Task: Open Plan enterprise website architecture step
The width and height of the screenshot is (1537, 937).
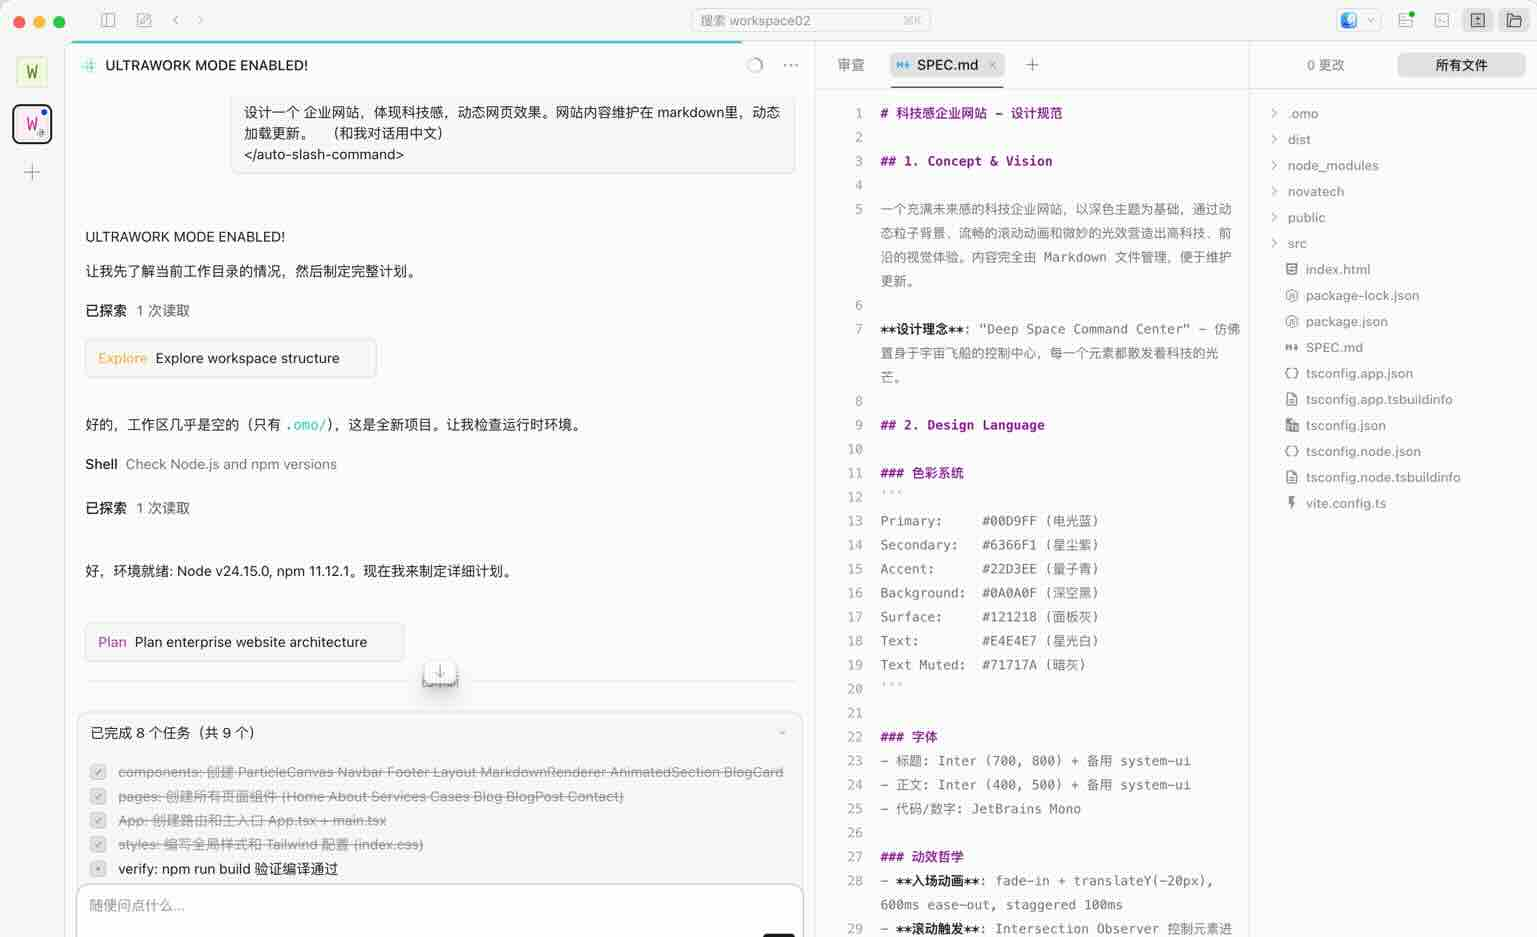Action: tap(245, 642)
